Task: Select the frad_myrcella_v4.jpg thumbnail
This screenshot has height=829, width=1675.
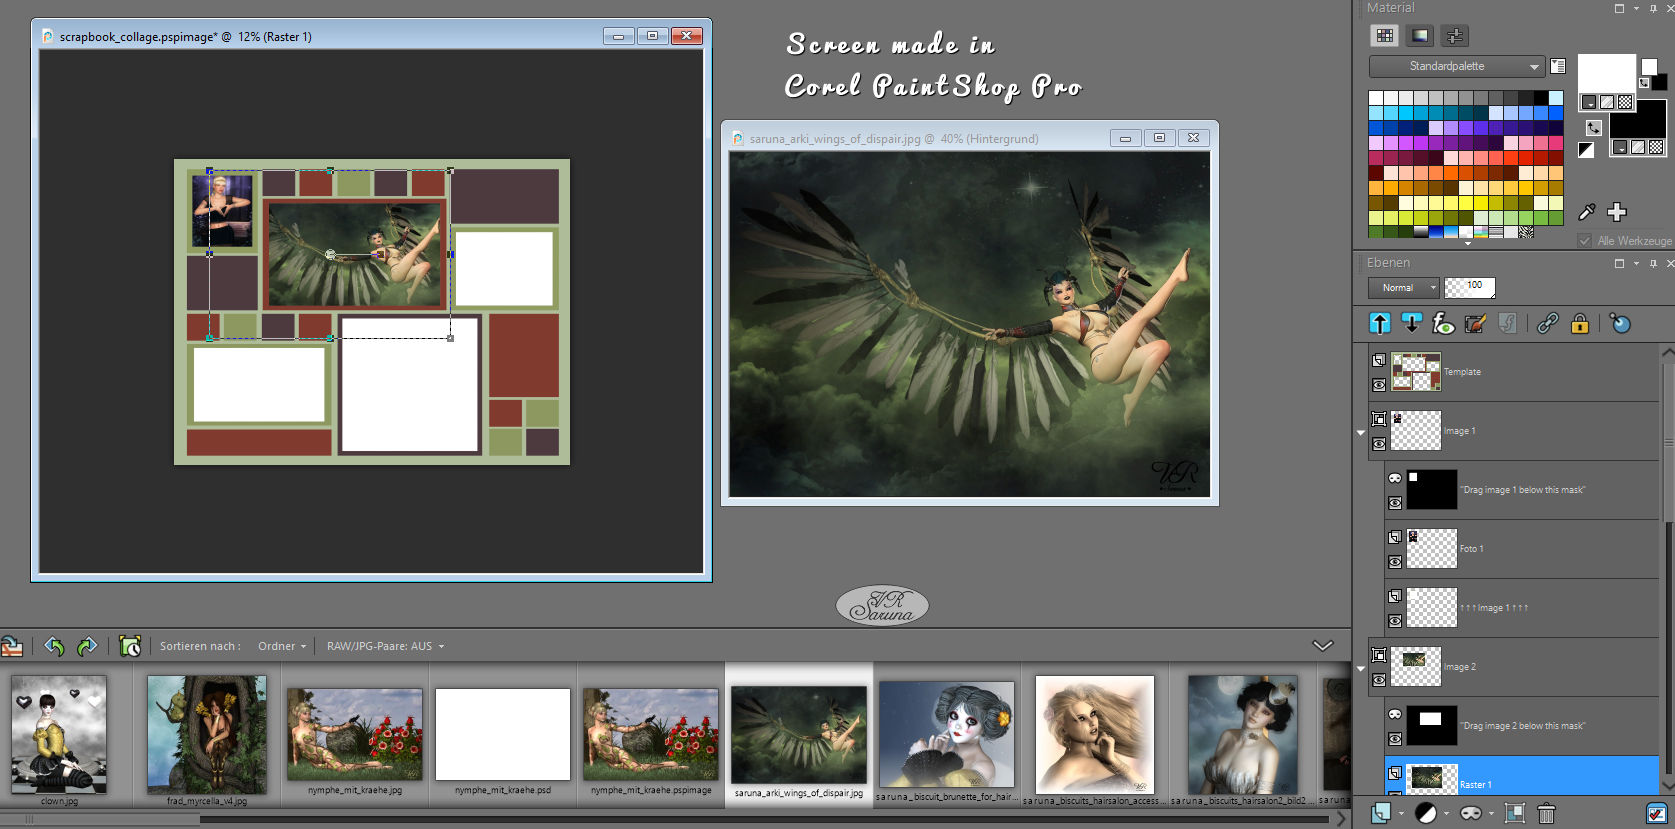Action: (x=207, y=735)
